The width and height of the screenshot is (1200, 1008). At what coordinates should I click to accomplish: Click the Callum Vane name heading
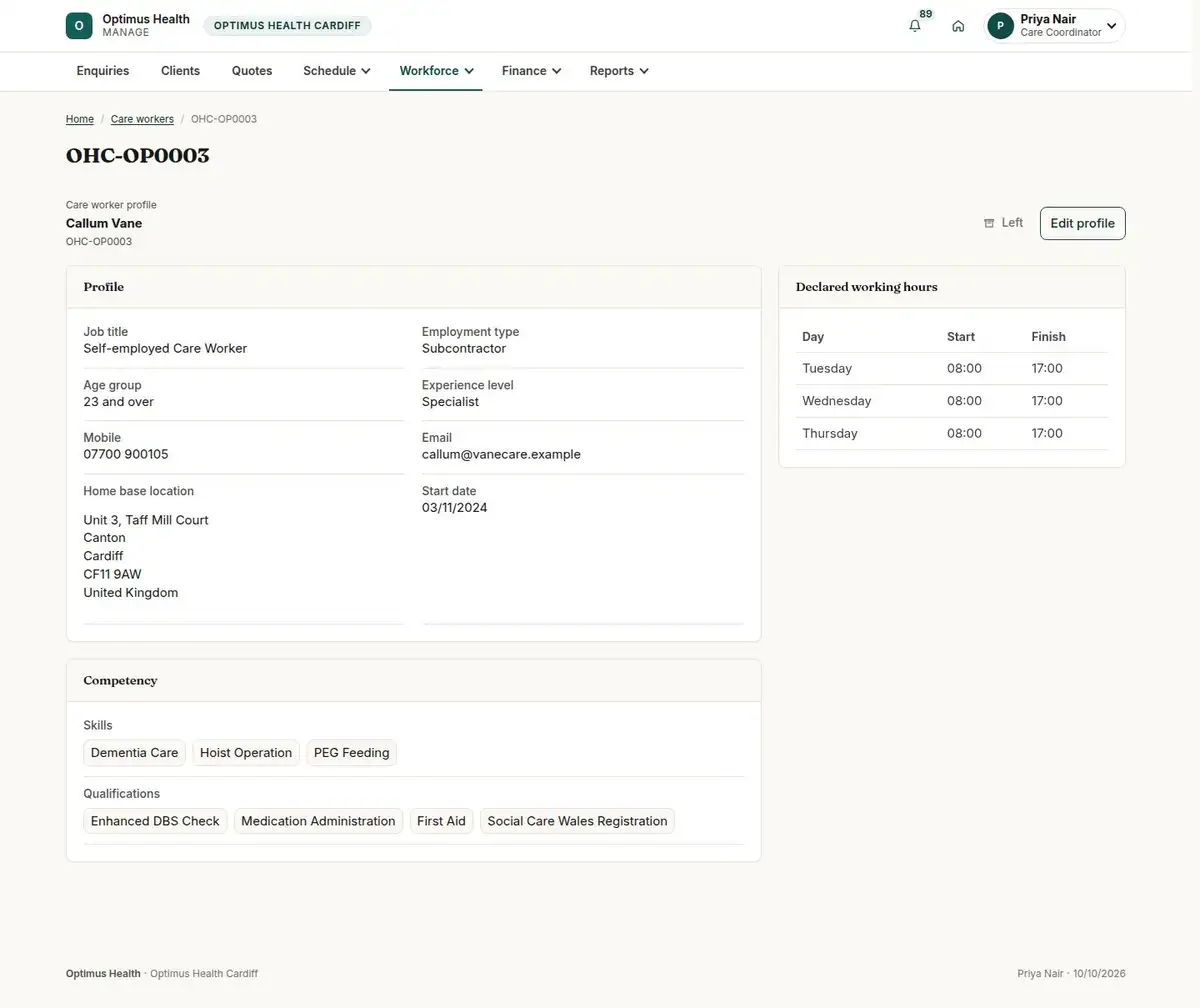104,223
